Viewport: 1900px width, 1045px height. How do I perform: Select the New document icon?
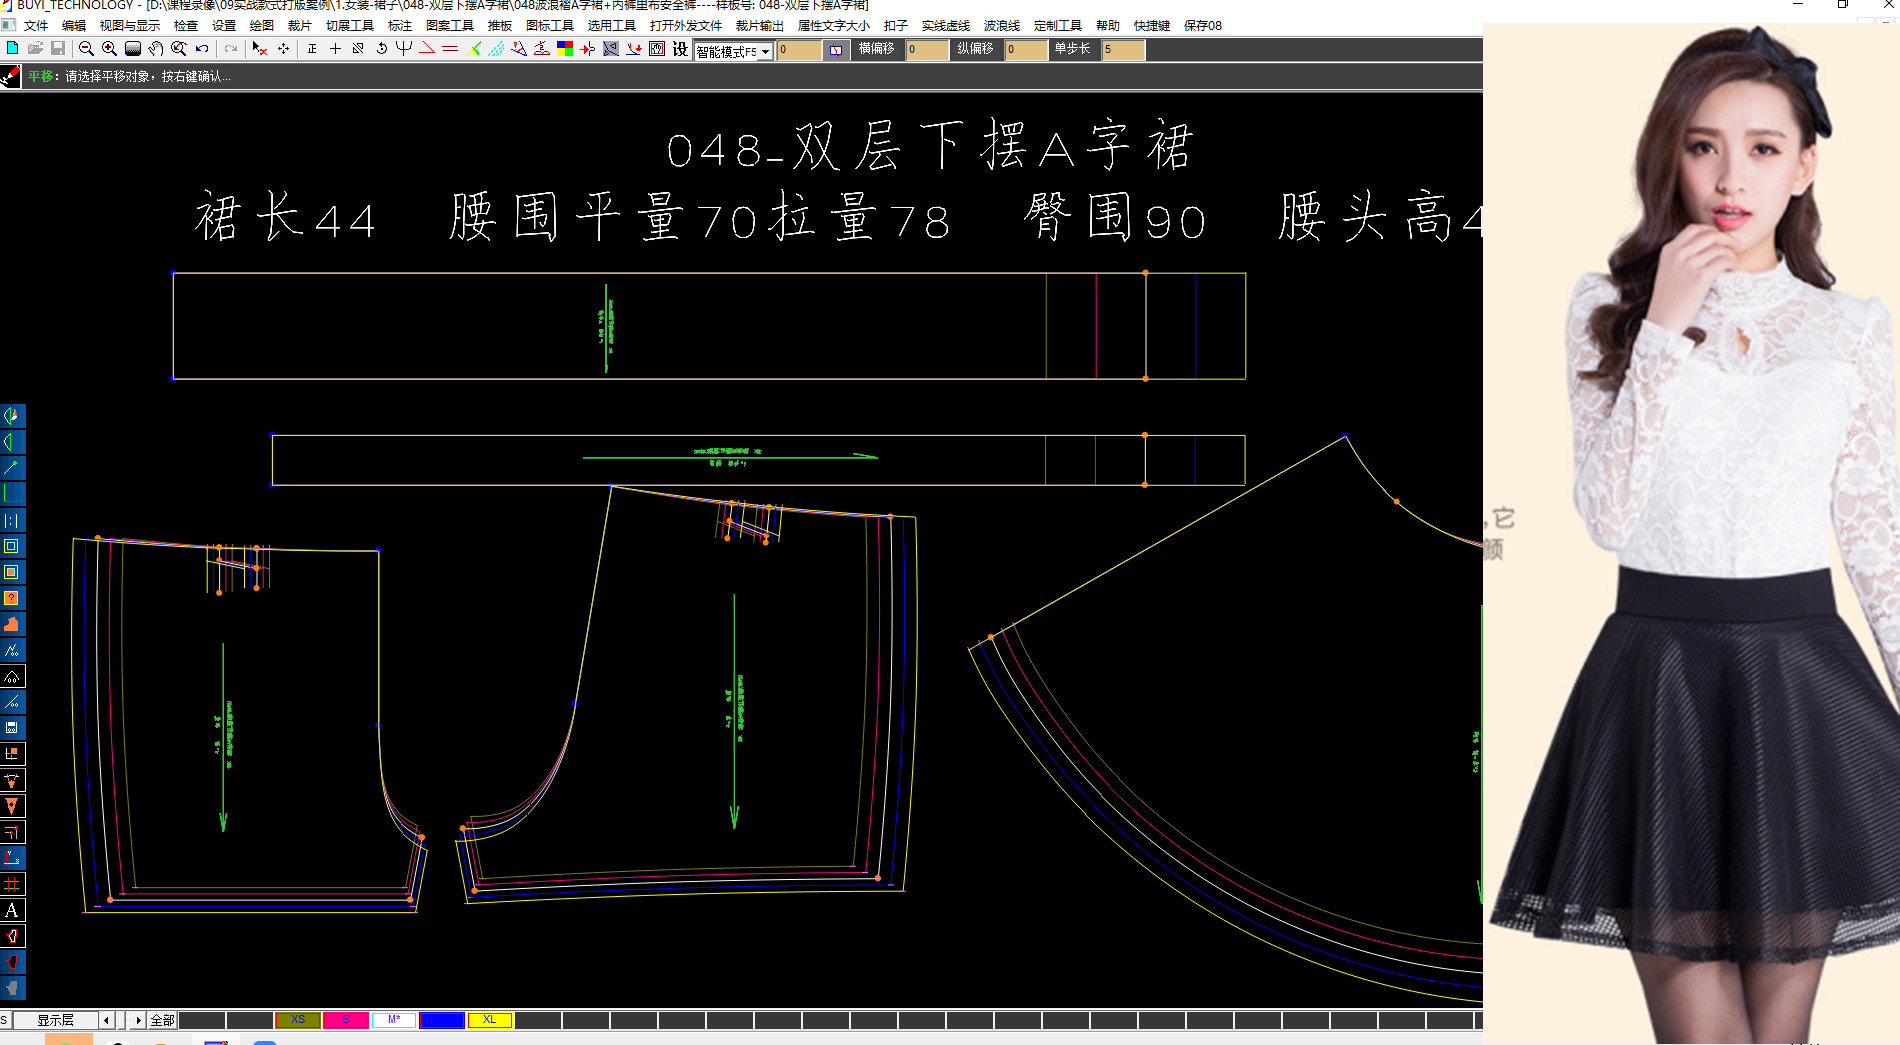[x=11, y=49]
